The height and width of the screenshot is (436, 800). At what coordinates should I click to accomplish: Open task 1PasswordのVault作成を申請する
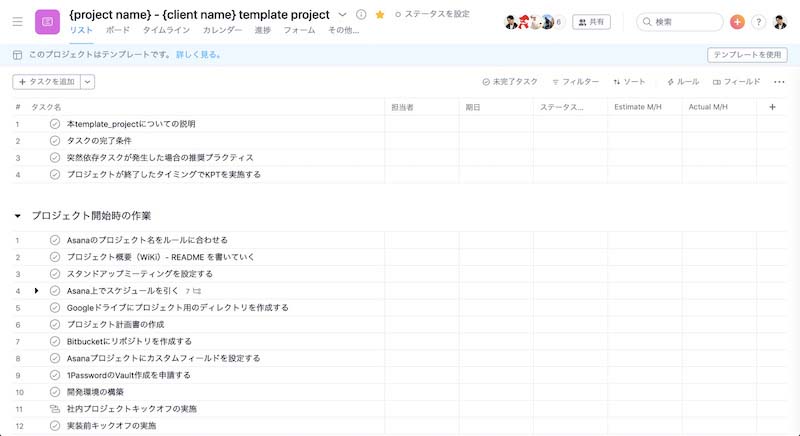point(129,375)
